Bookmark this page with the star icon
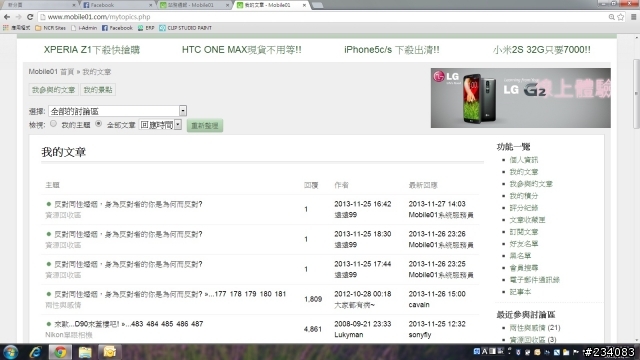This screenshot has width=640, height=360. pos(621,17)
